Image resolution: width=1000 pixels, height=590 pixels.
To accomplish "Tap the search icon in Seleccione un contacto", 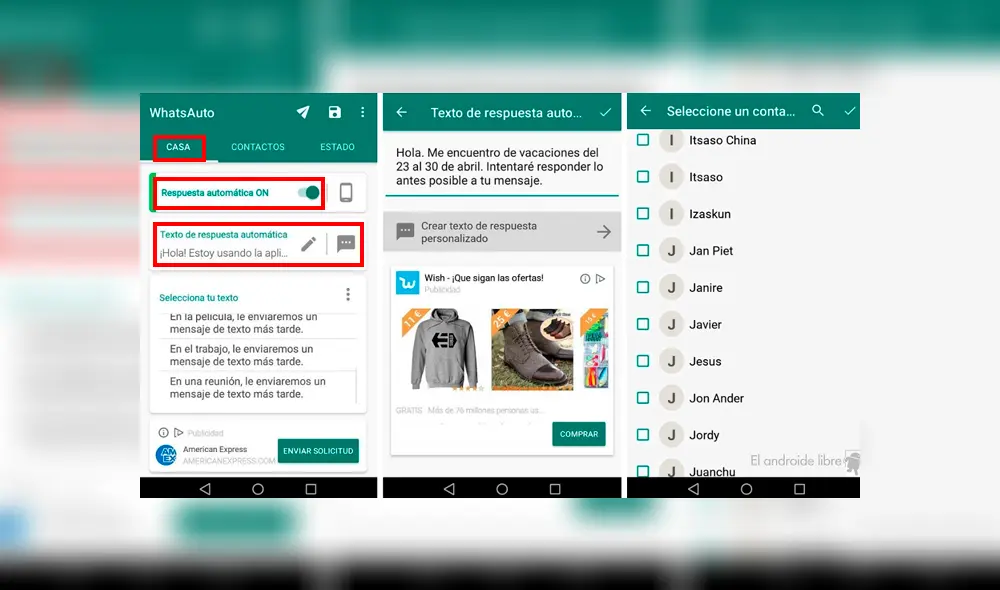I will click(x=818, y=111).
